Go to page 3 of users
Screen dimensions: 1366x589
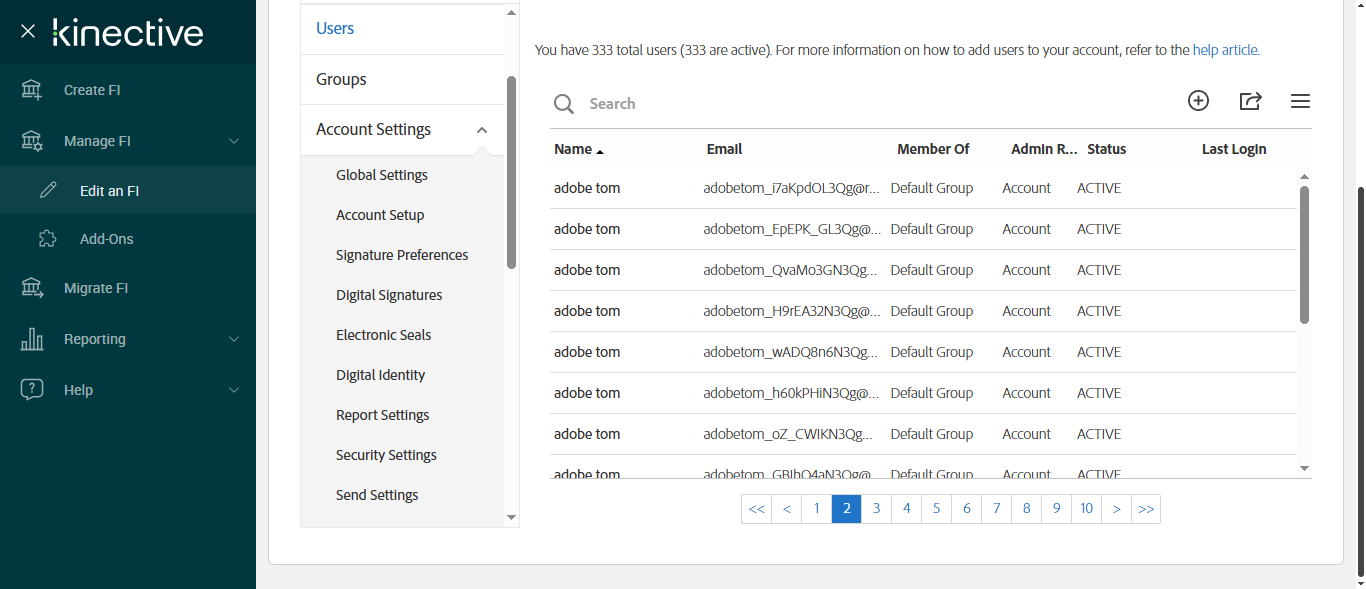coord(876,509)
